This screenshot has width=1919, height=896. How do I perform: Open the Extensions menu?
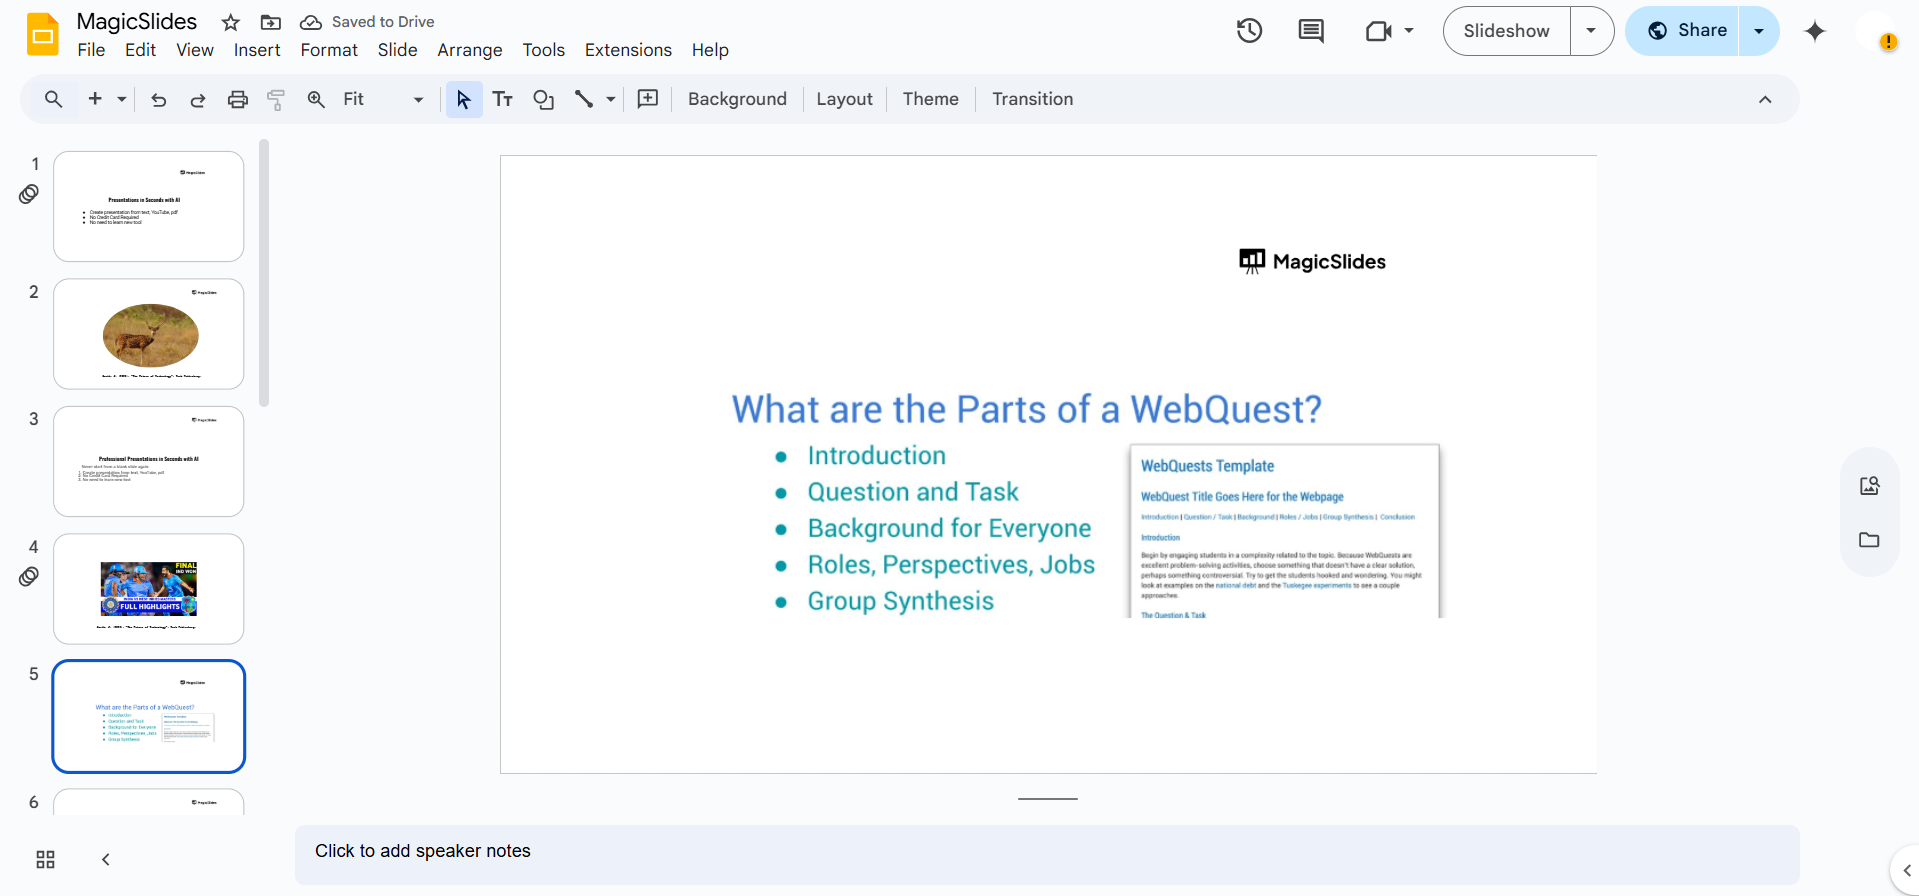click(628, 50)
